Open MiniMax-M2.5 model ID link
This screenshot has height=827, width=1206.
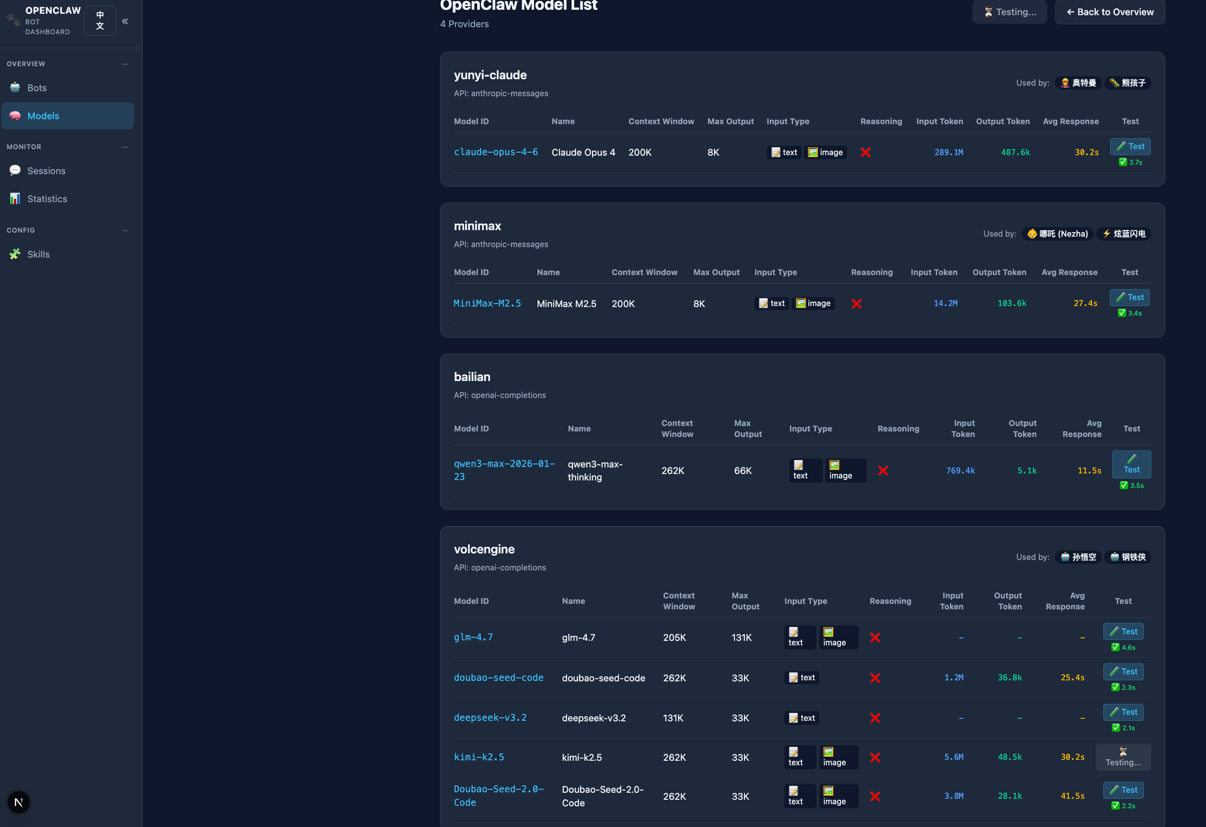(487, 303)
